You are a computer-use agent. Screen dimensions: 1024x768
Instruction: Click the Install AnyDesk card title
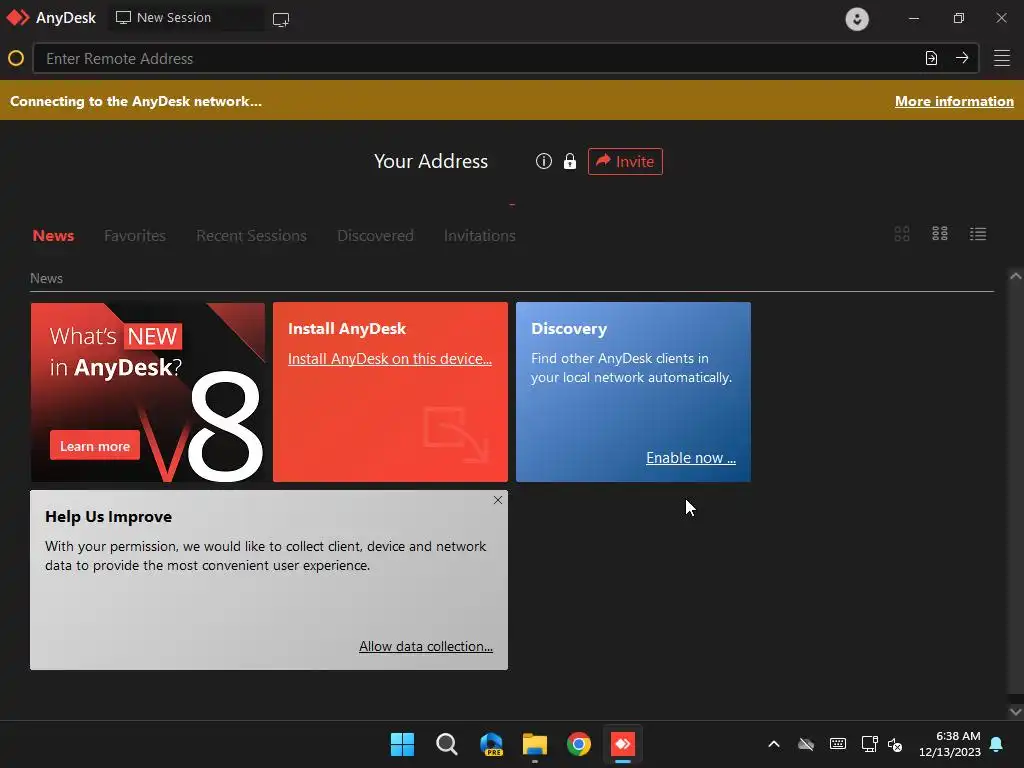coord(347,328)
